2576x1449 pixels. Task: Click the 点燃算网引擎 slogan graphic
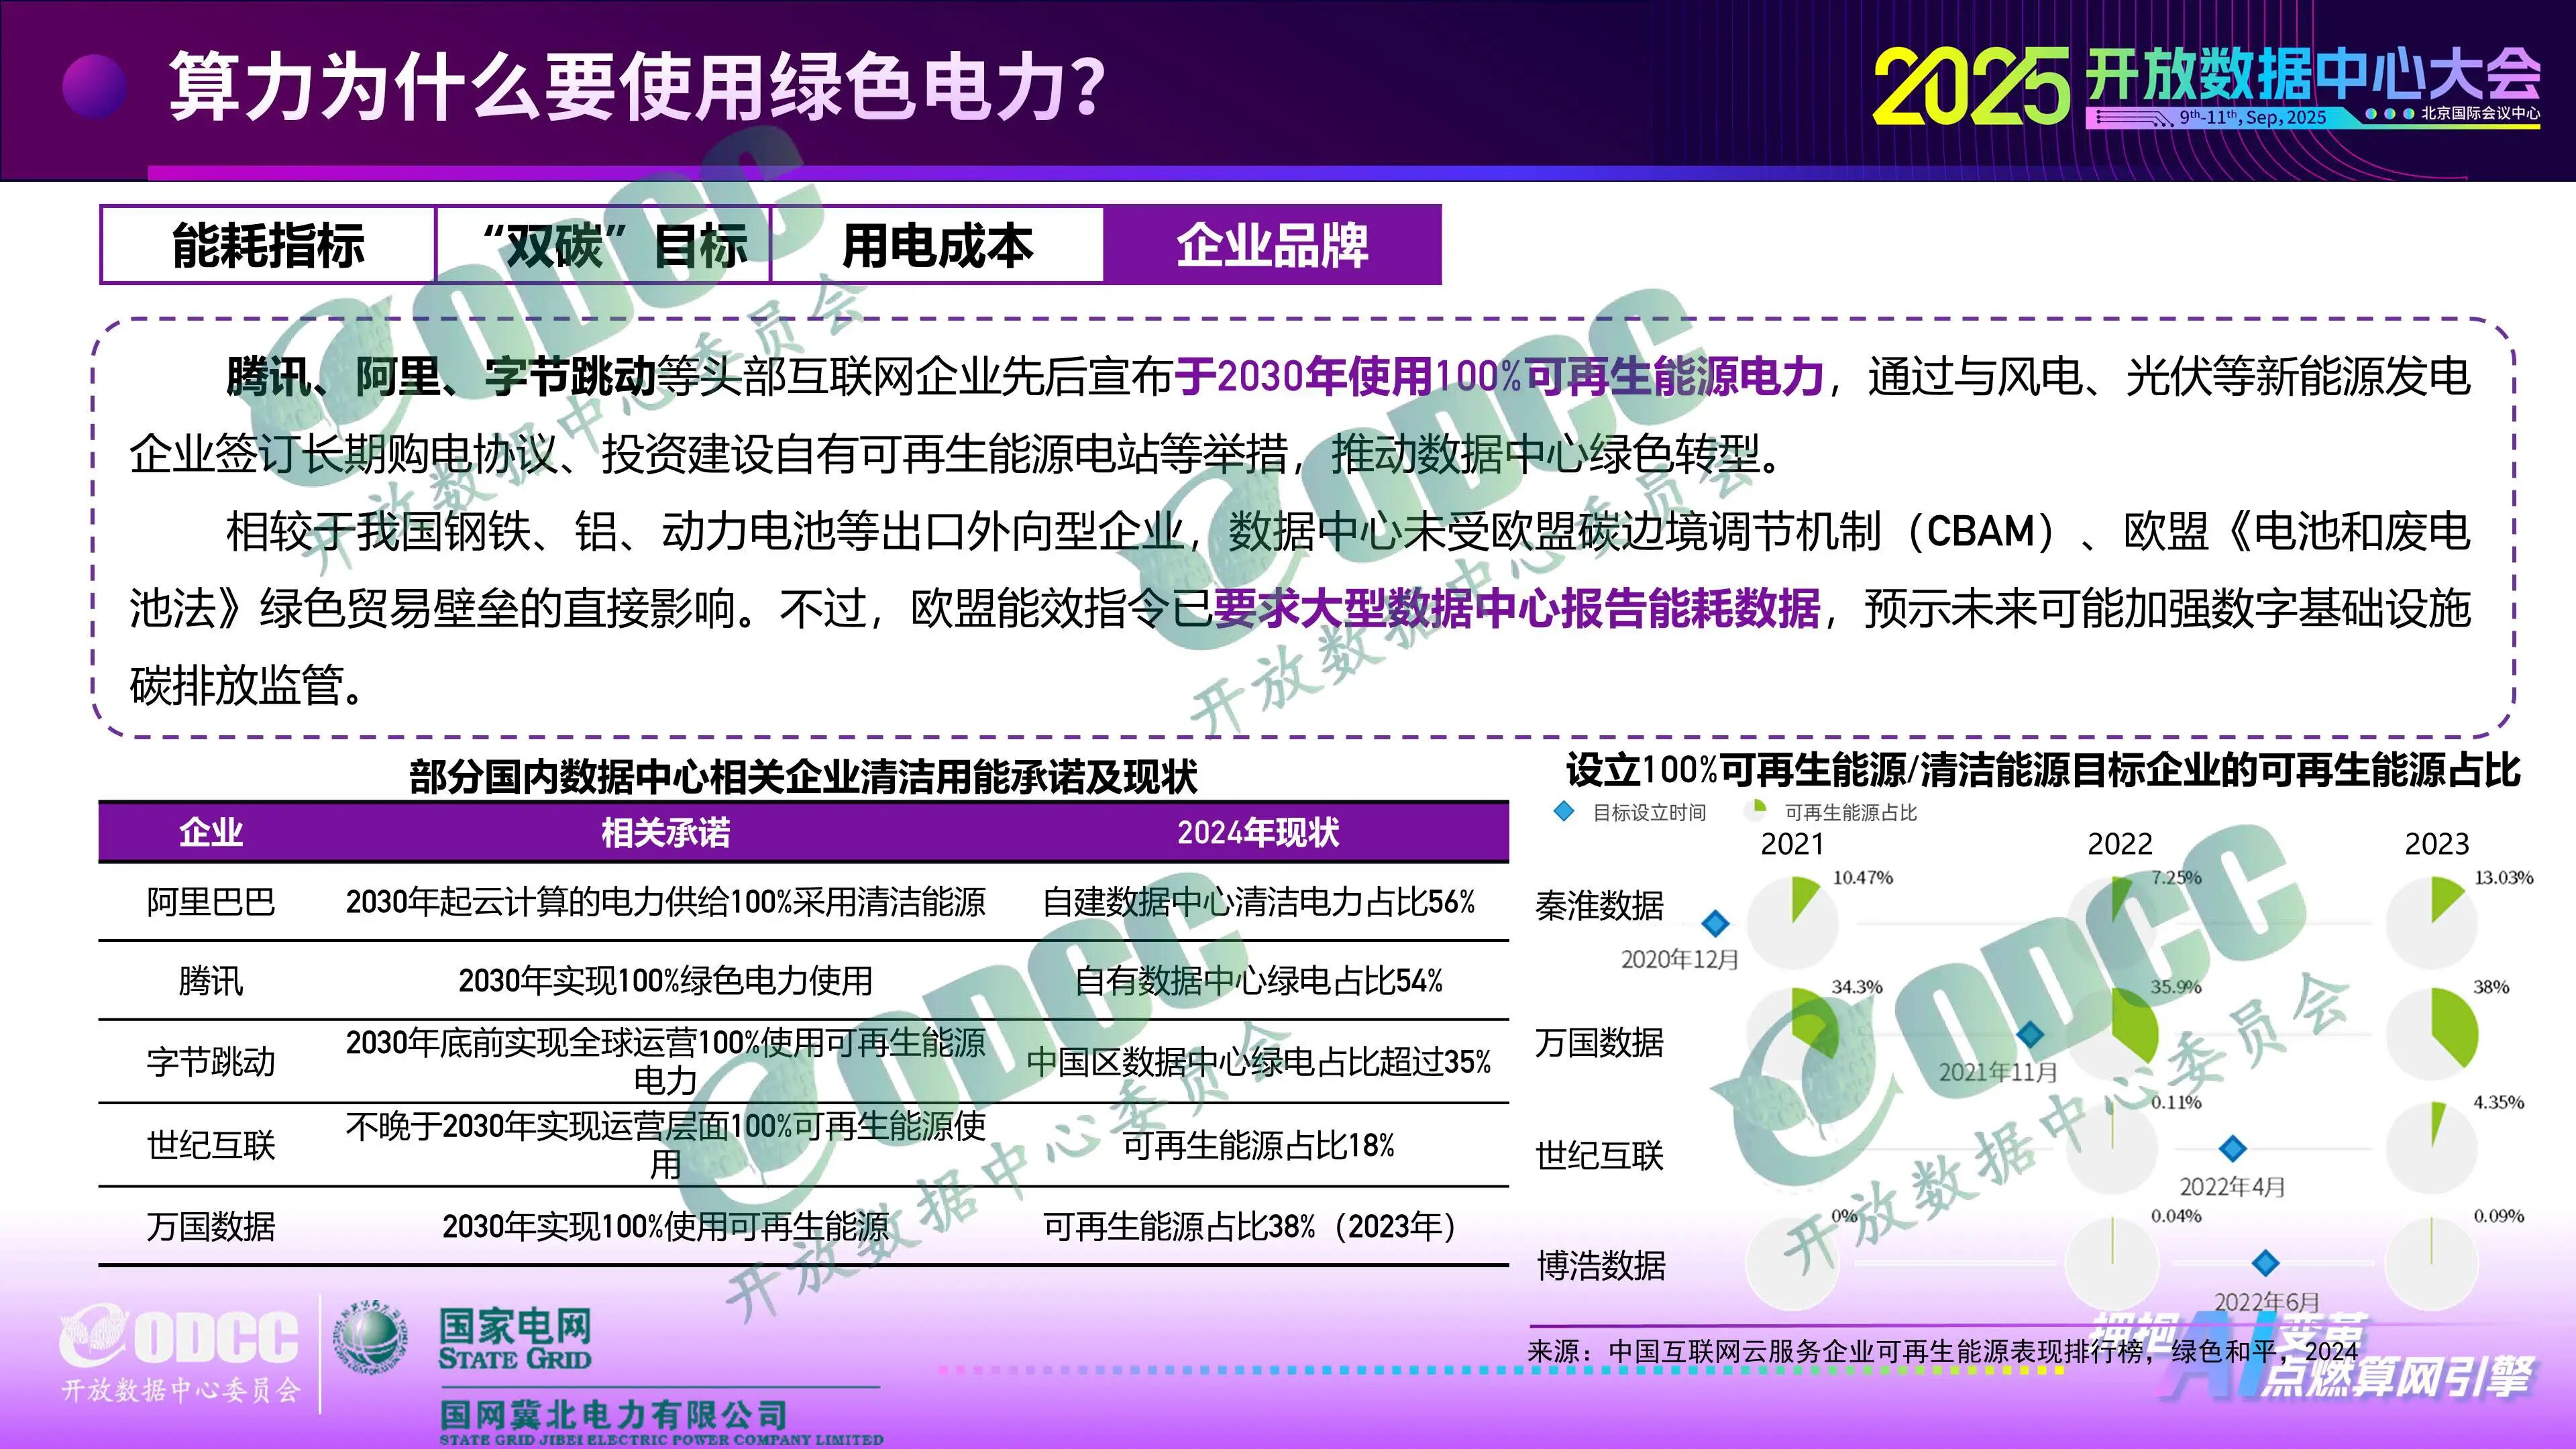point(2397,1377)
